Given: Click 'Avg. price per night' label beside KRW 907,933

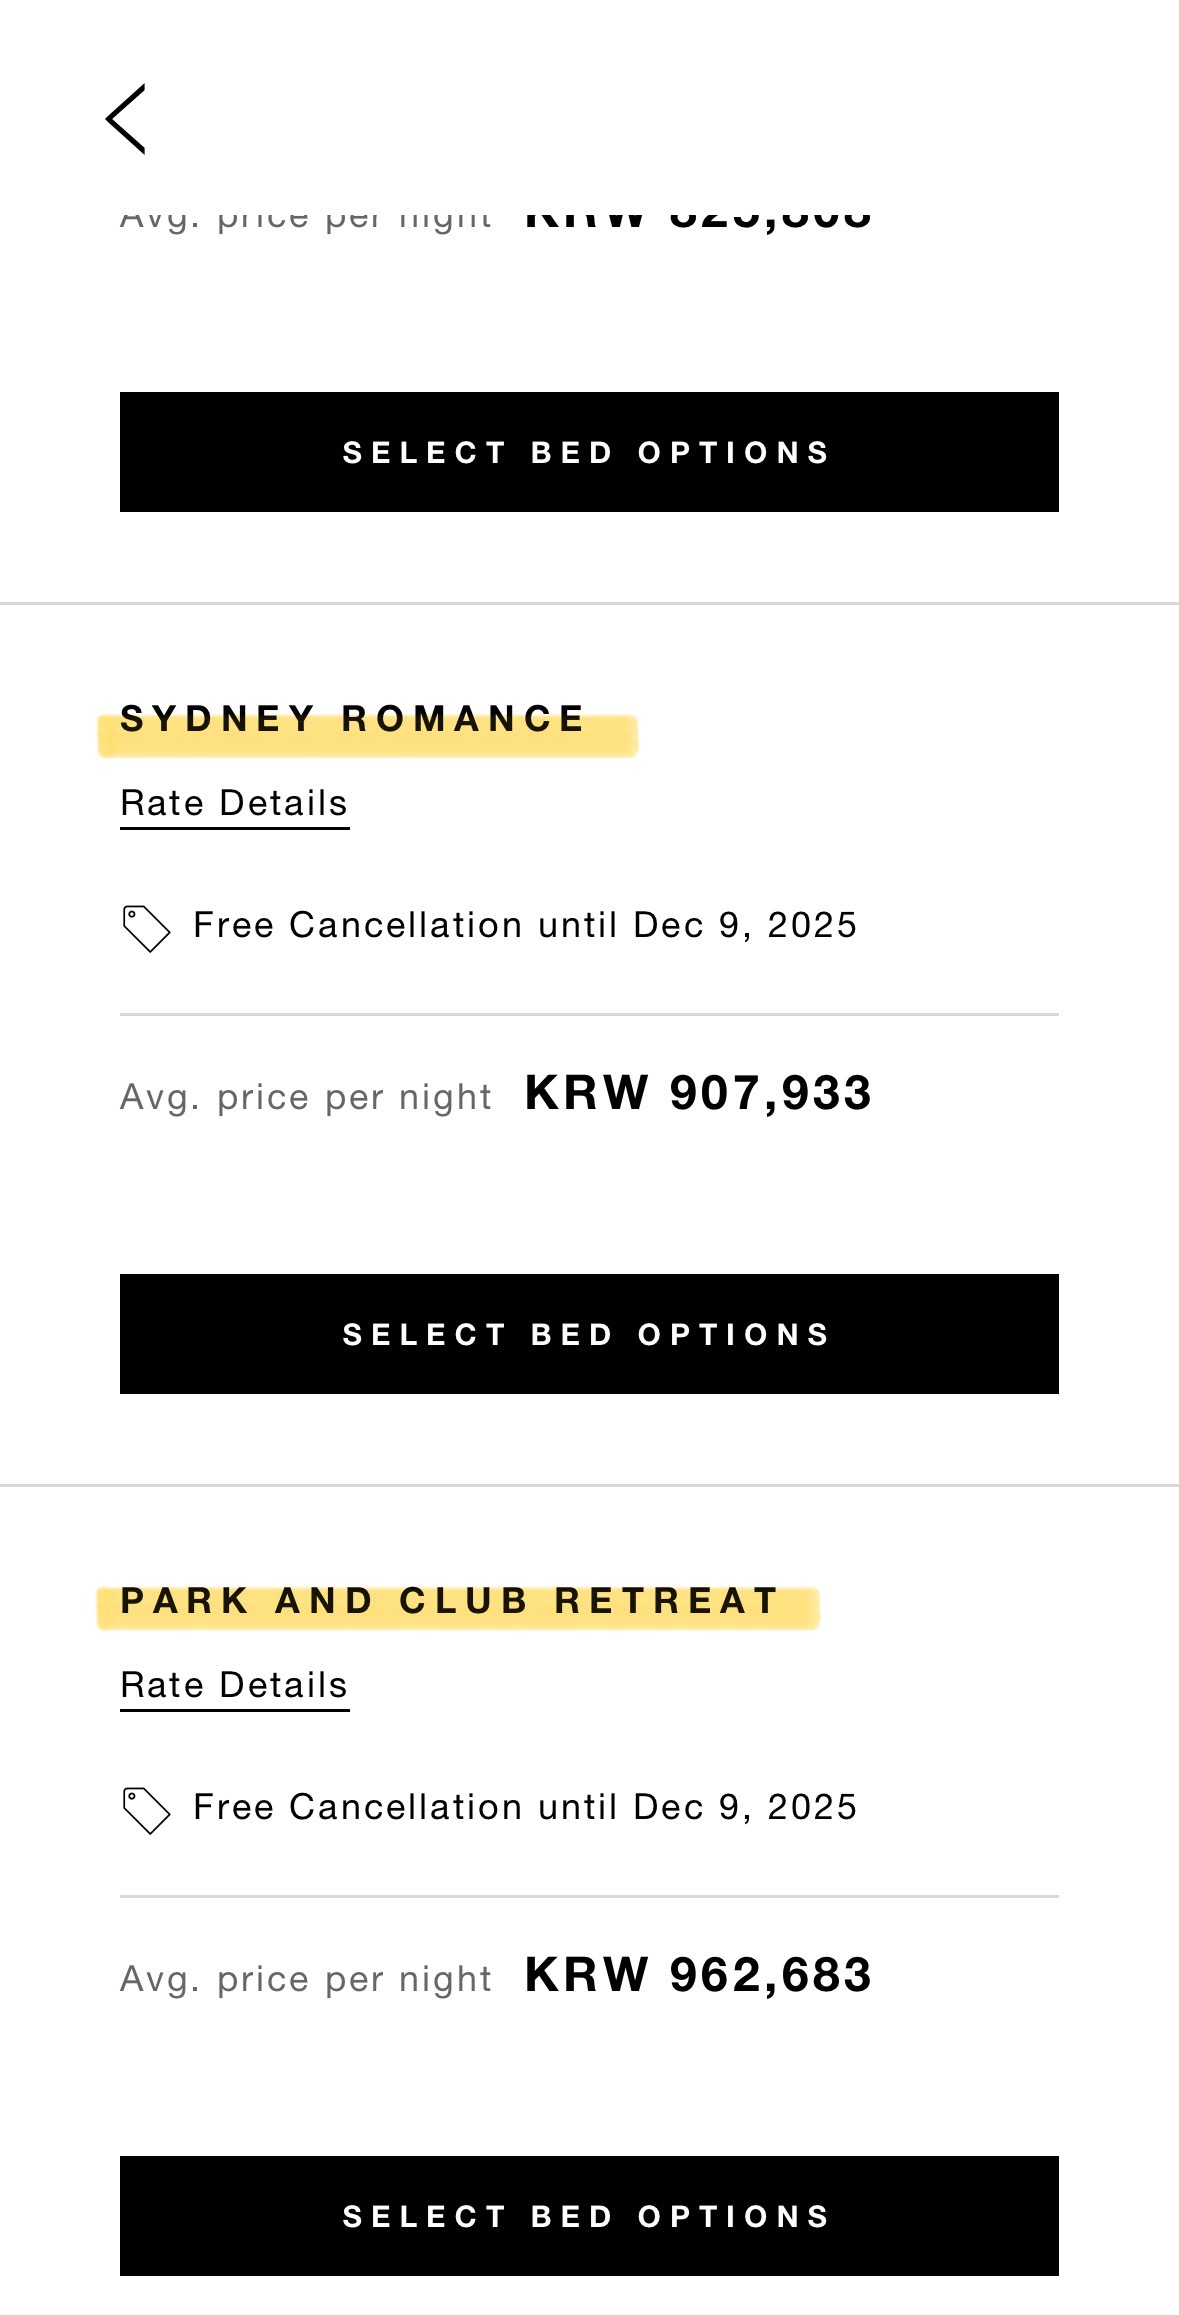Looking at the screenshot, I should pyautogui.click(x=306, y=1097).
